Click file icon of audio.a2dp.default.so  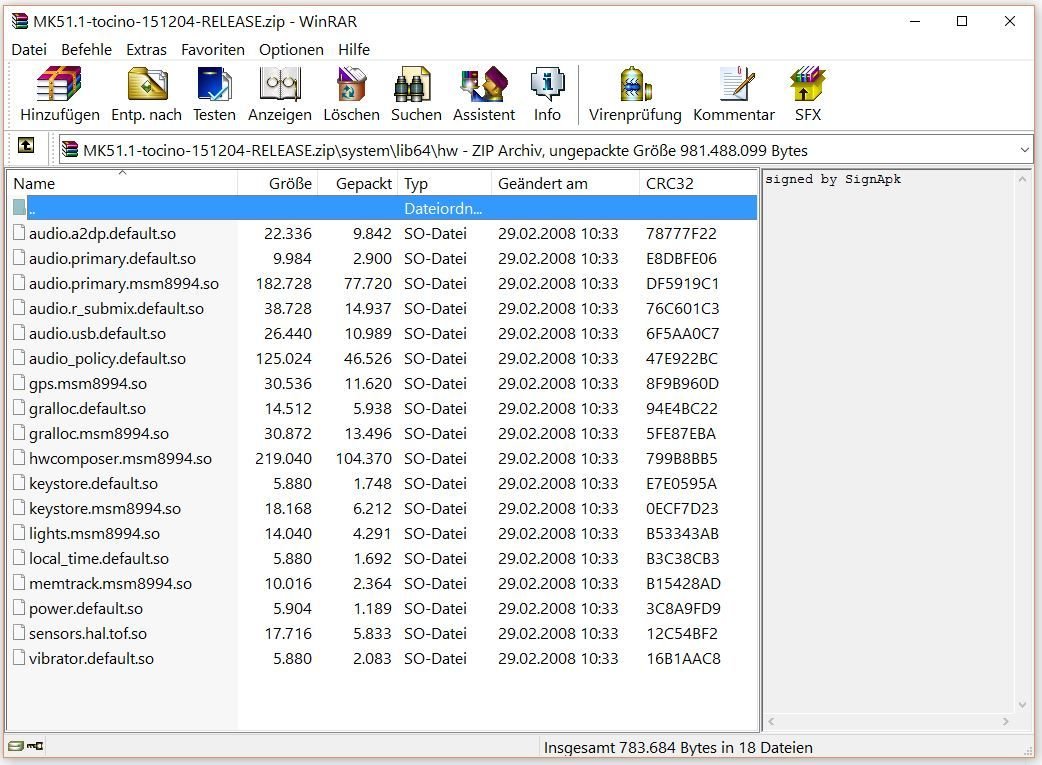coord(19,233)
